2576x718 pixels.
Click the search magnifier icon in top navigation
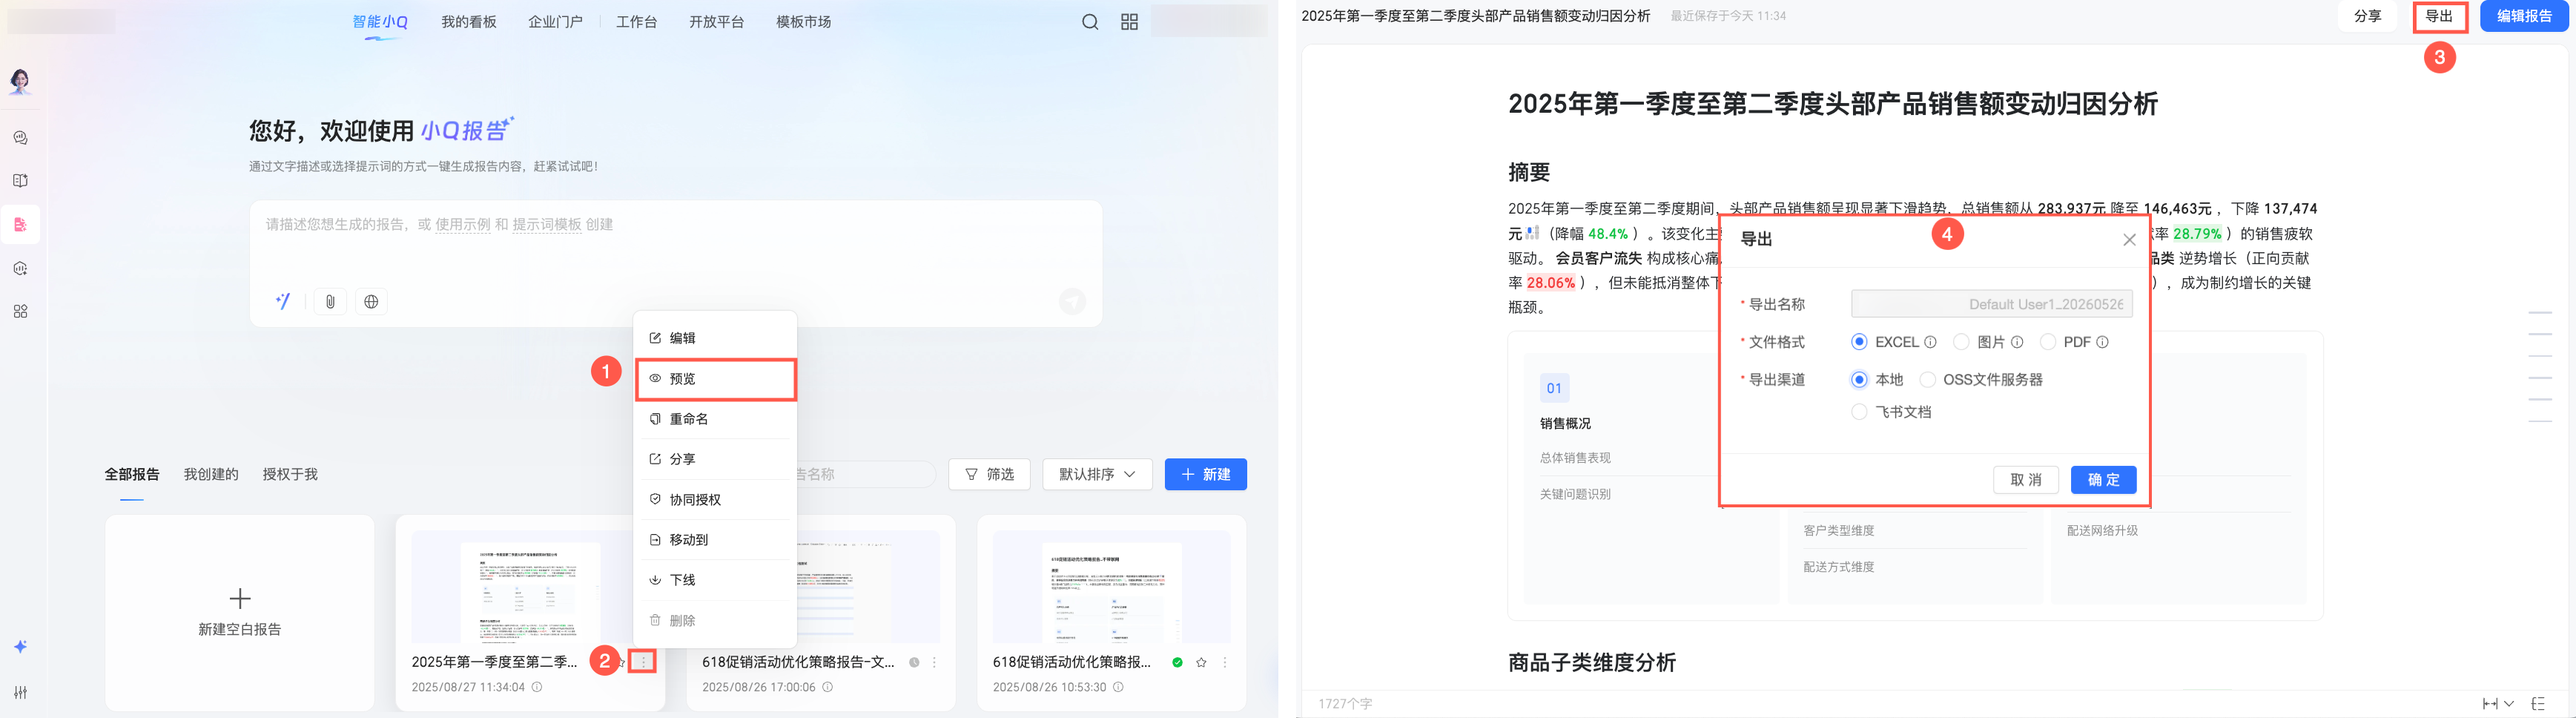(1090, 22)
